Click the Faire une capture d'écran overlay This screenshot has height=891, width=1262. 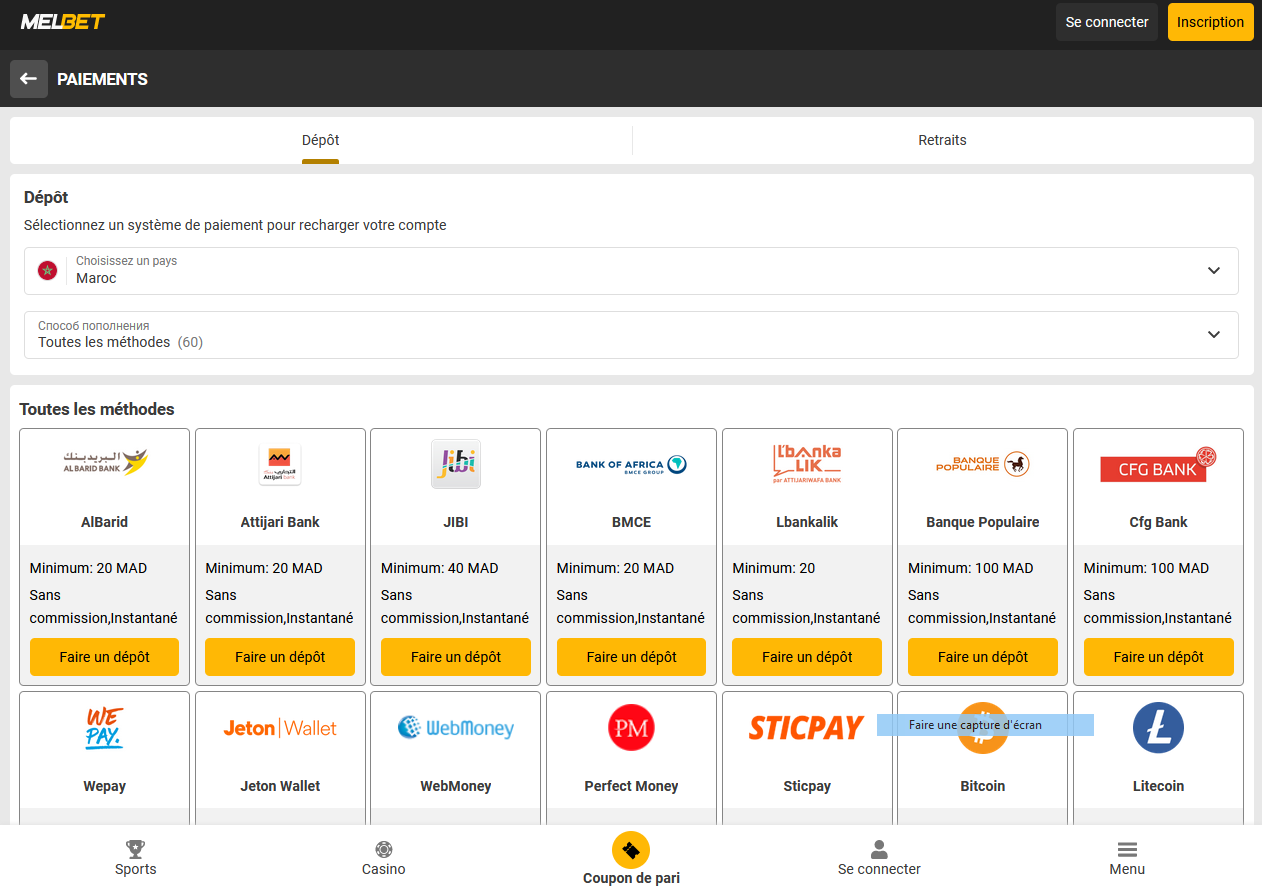[x=985, y=725]
